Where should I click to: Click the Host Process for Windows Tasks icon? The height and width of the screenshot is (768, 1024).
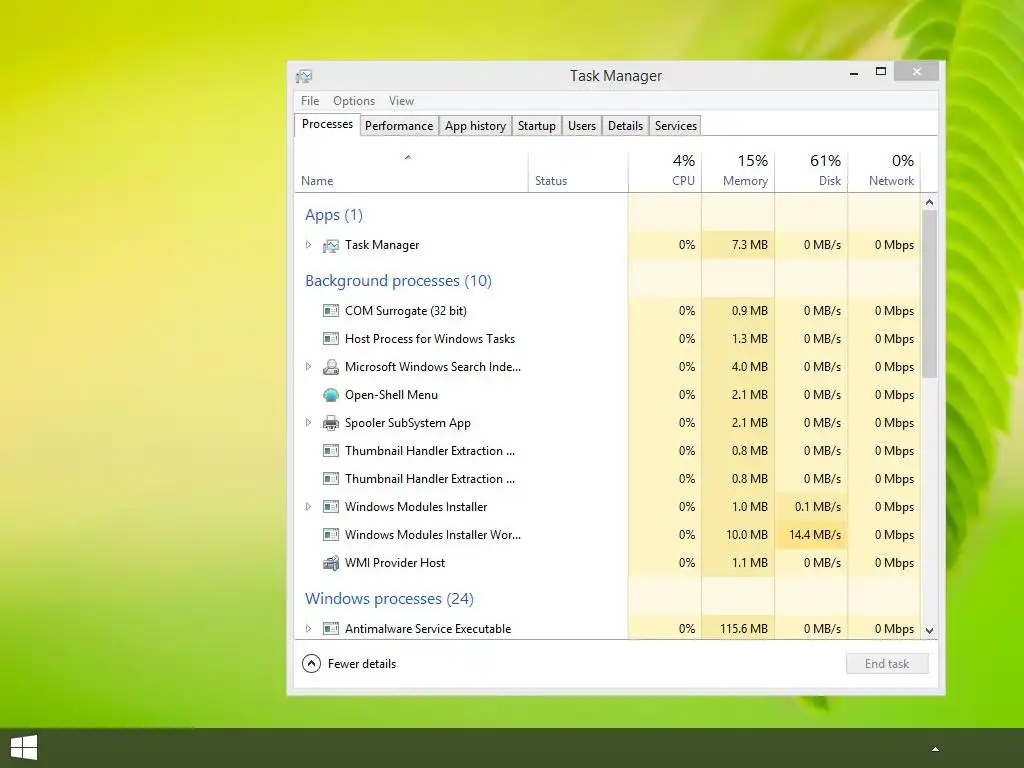[x=331, y=339]
